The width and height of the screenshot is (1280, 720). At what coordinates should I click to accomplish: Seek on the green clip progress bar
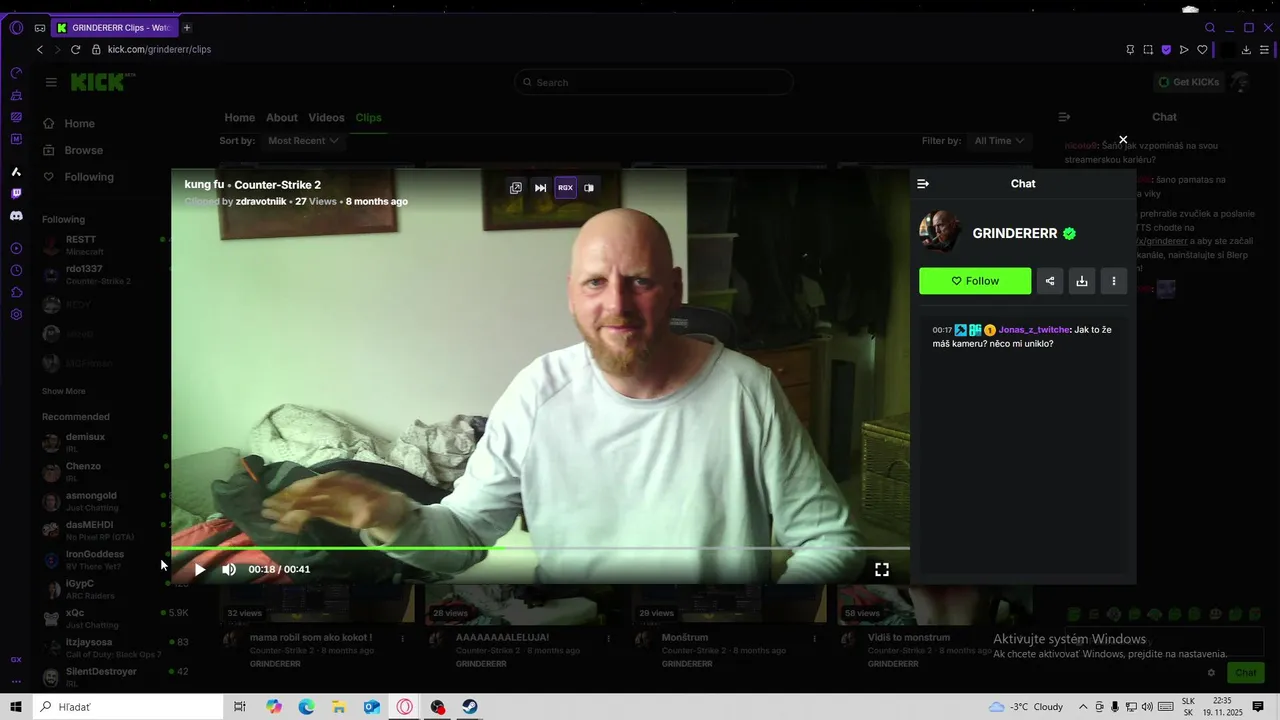(540, 548)
